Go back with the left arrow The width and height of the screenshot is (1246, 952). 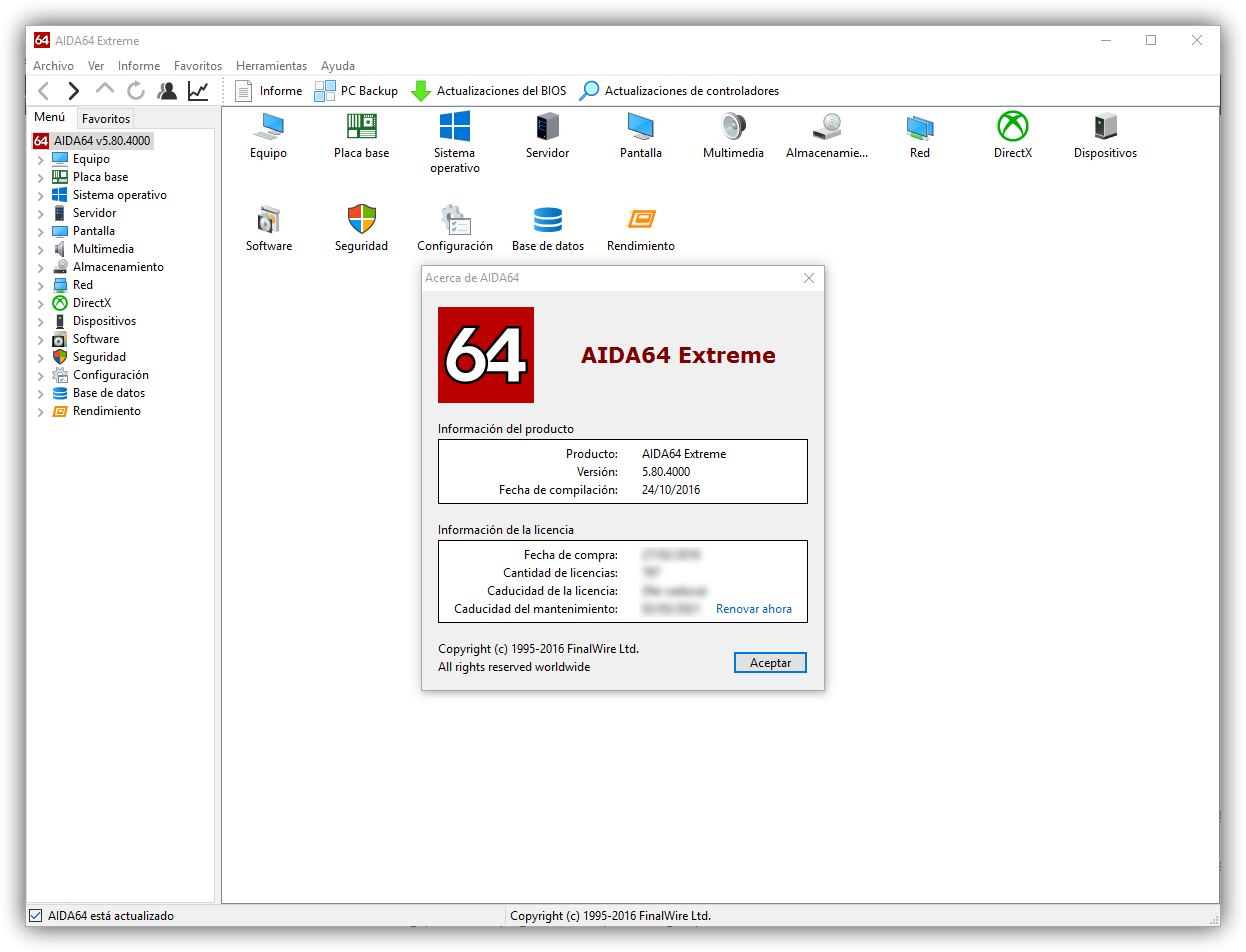click(x=43, y=91)
